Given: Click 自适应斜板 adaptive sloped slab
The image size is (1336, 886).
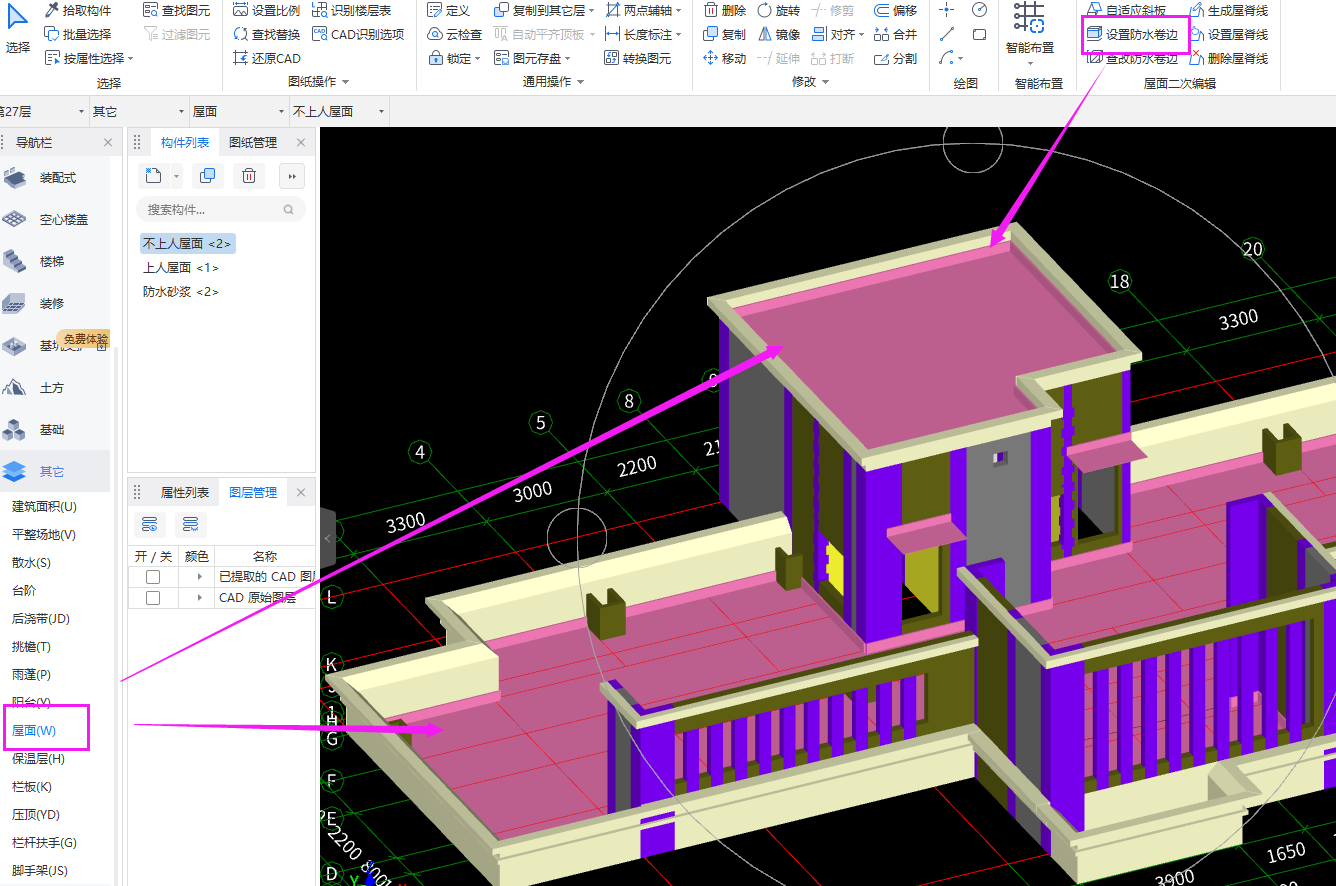Looking at the screenshot, I should click(1126, 10).
